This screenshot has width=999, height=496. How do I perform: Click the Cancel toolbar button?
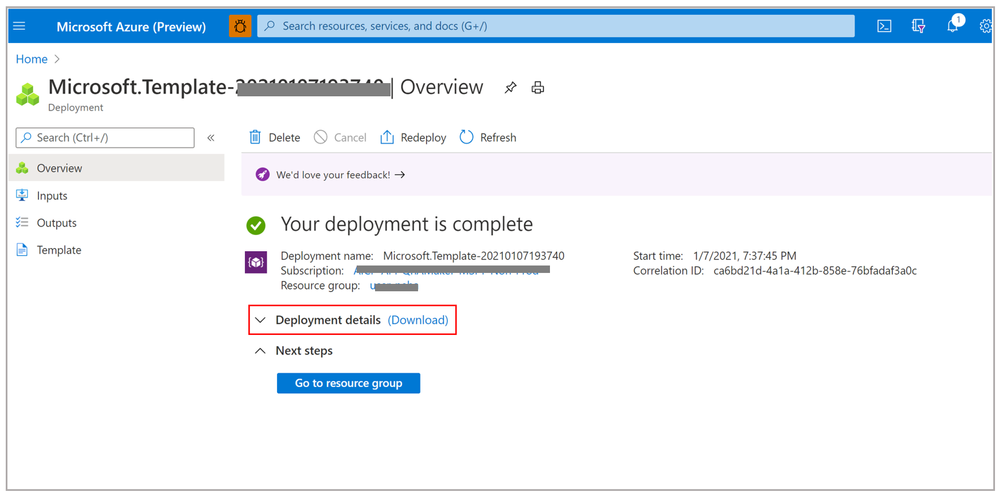click(340, 138)
